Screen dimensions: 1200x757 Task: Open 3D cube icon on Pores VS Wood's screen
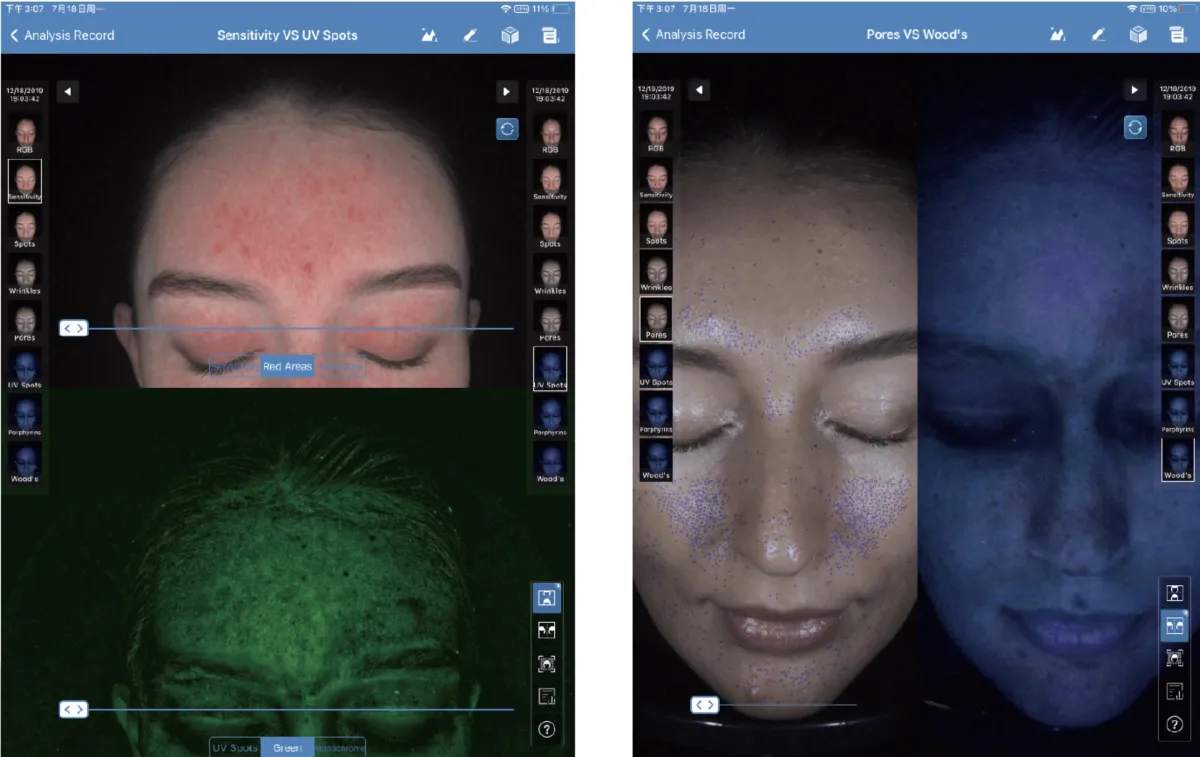pos(1138,34)
